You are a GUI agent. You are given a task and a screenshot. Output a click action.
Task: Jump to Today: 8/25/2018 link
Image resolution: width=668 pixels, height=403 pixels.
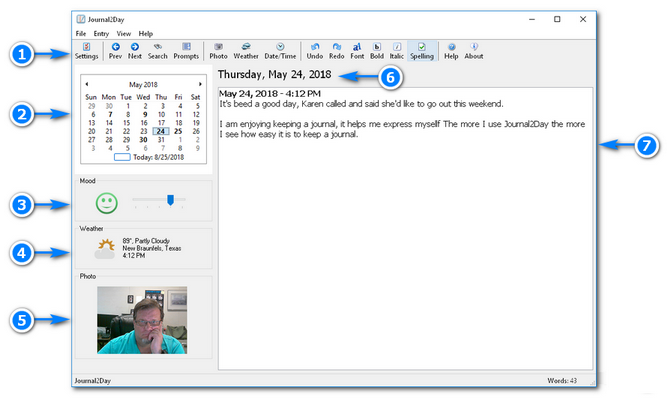pyautogui.click(x=158, y=157)
